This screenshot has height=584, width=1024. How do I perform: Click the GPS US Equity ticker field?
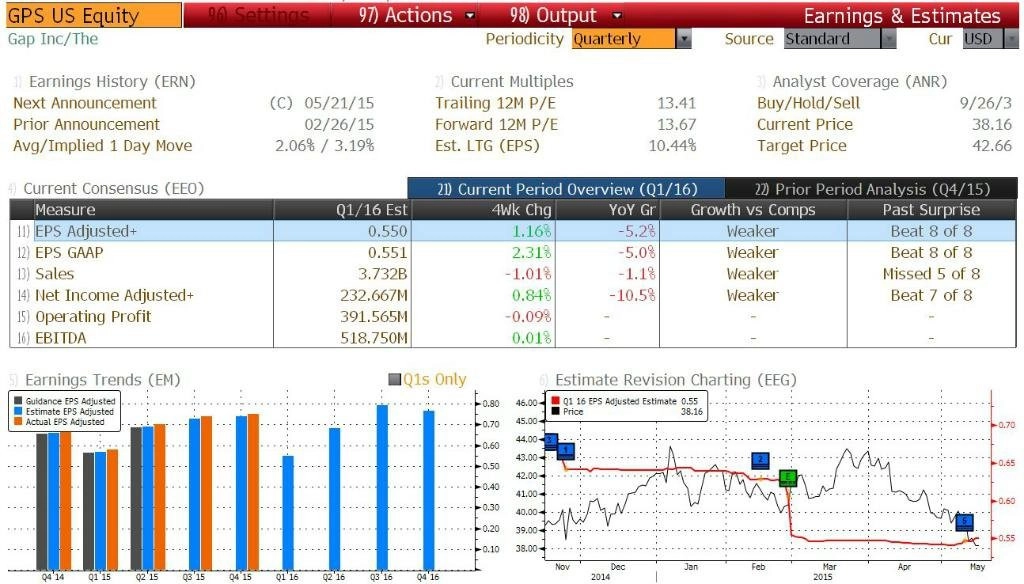(93, 16)
